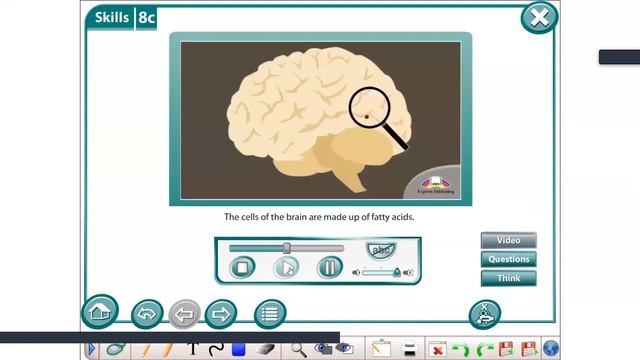Open the contents list button
This screenshot has width=640, height=360.
(x=270, y=314)
